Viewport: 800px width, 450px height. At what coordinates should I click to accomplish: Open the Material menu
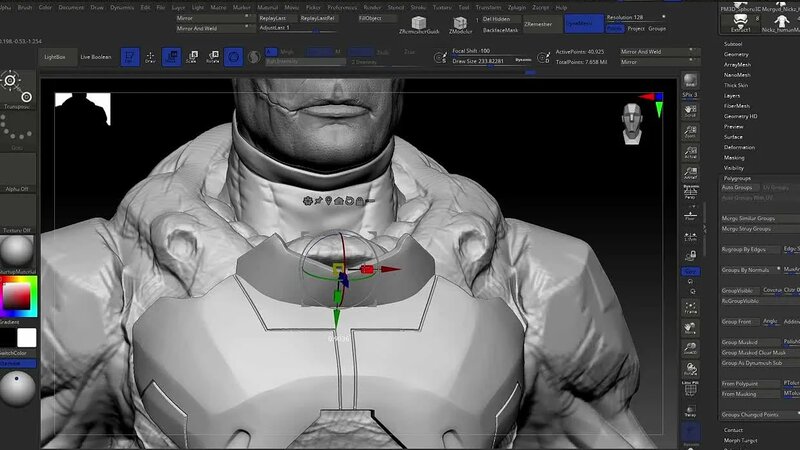(x=267, y=7)
